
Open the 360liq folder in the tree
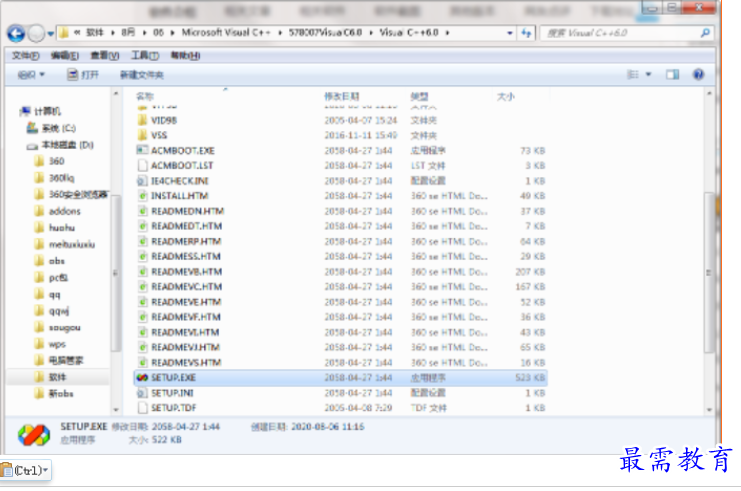point(55,178)
